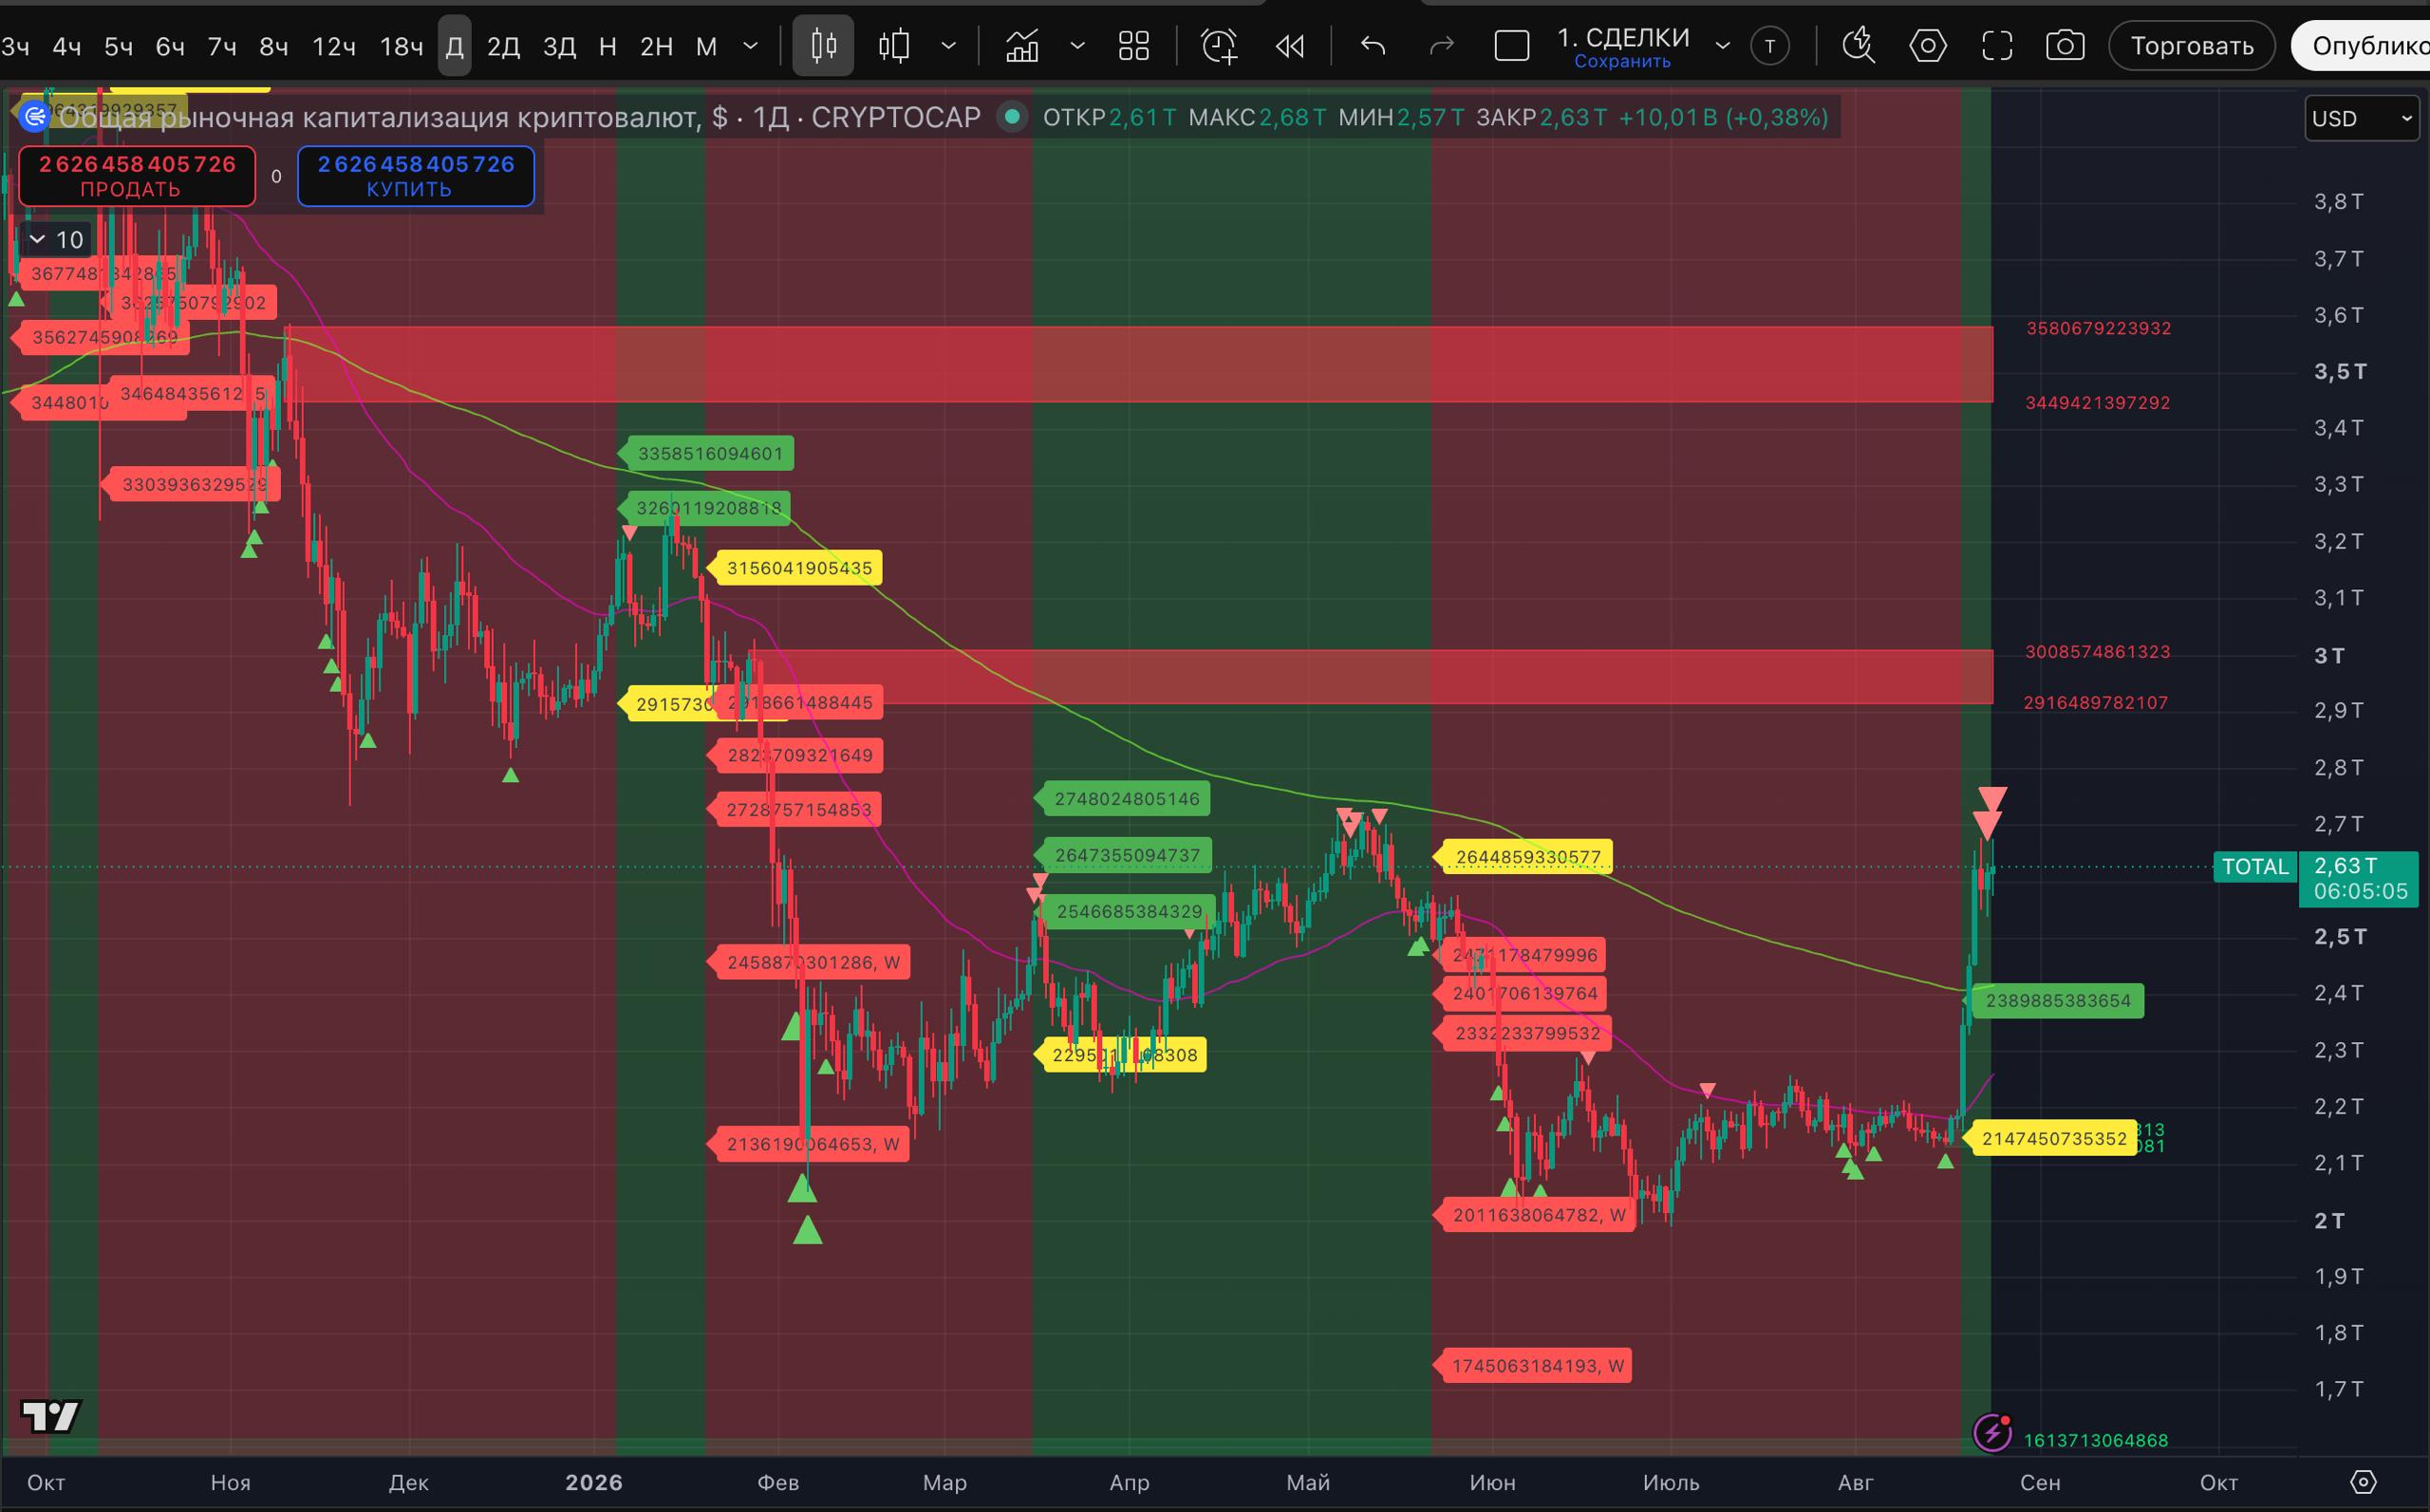Click the 2026 label on the time axis

coord(594,1482)
